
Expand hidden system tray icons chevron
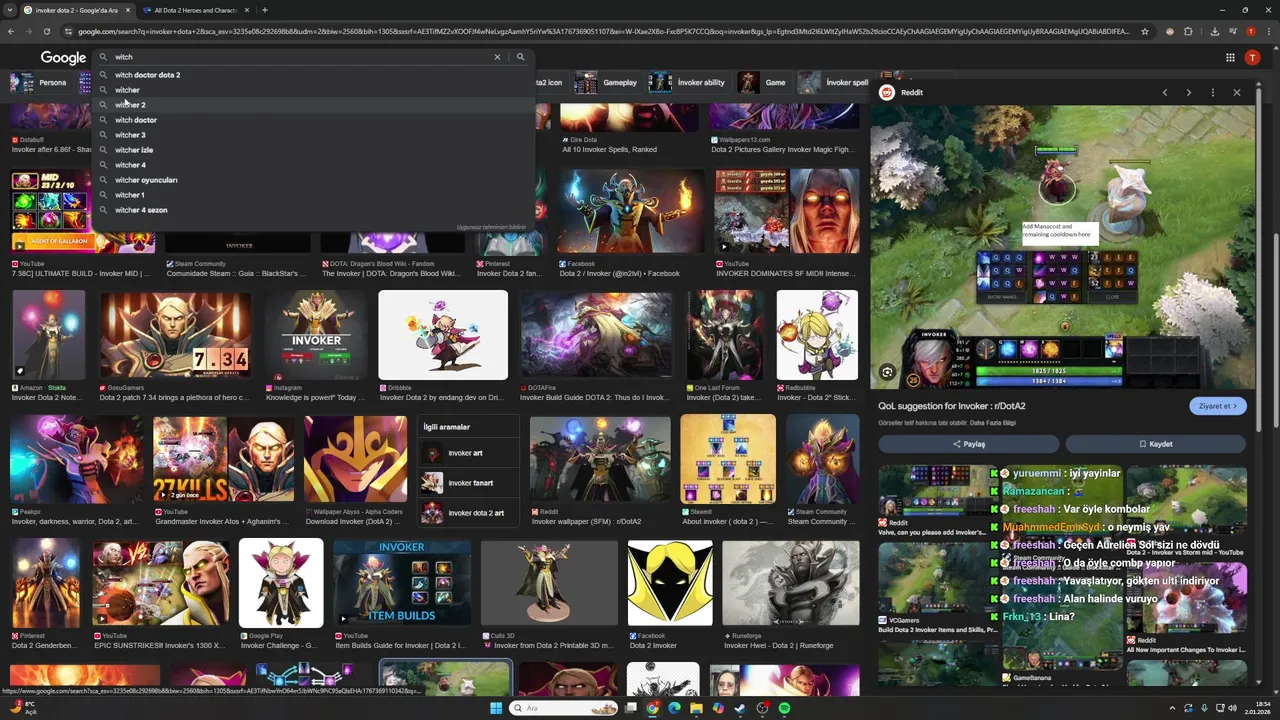(1171, 708)
